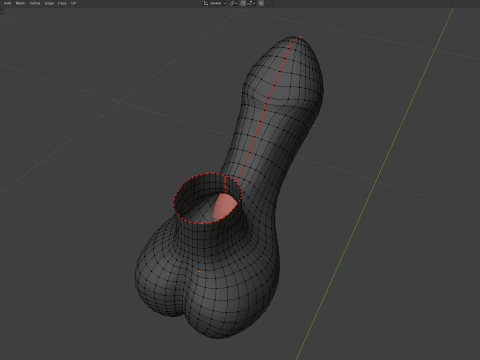This screenshot has width=480, height=360.
Task: Open the pivot point selector
Action: [233, 3]
